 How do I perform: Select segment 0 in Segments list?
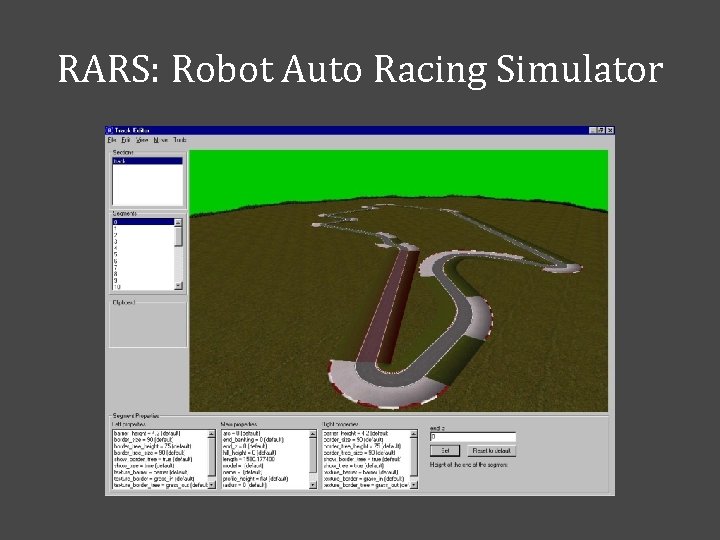143,222
